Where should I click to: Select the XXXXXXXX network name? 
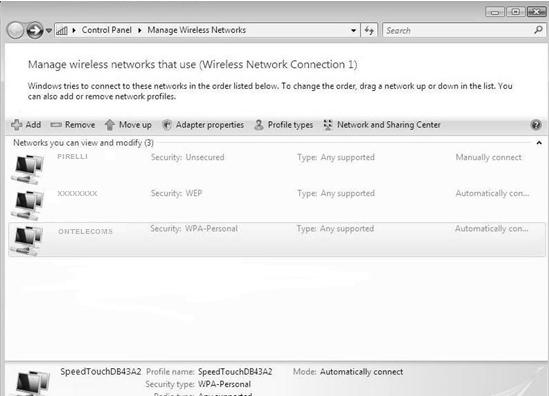77,193
